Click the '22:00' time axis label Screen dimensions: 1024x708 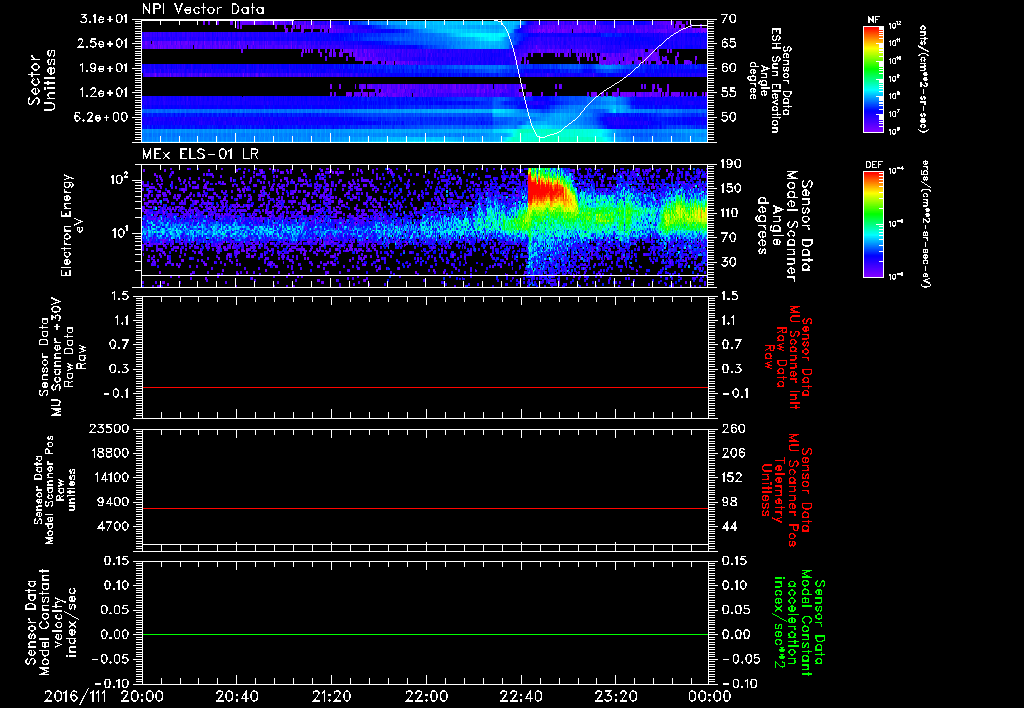click(426, 696)
